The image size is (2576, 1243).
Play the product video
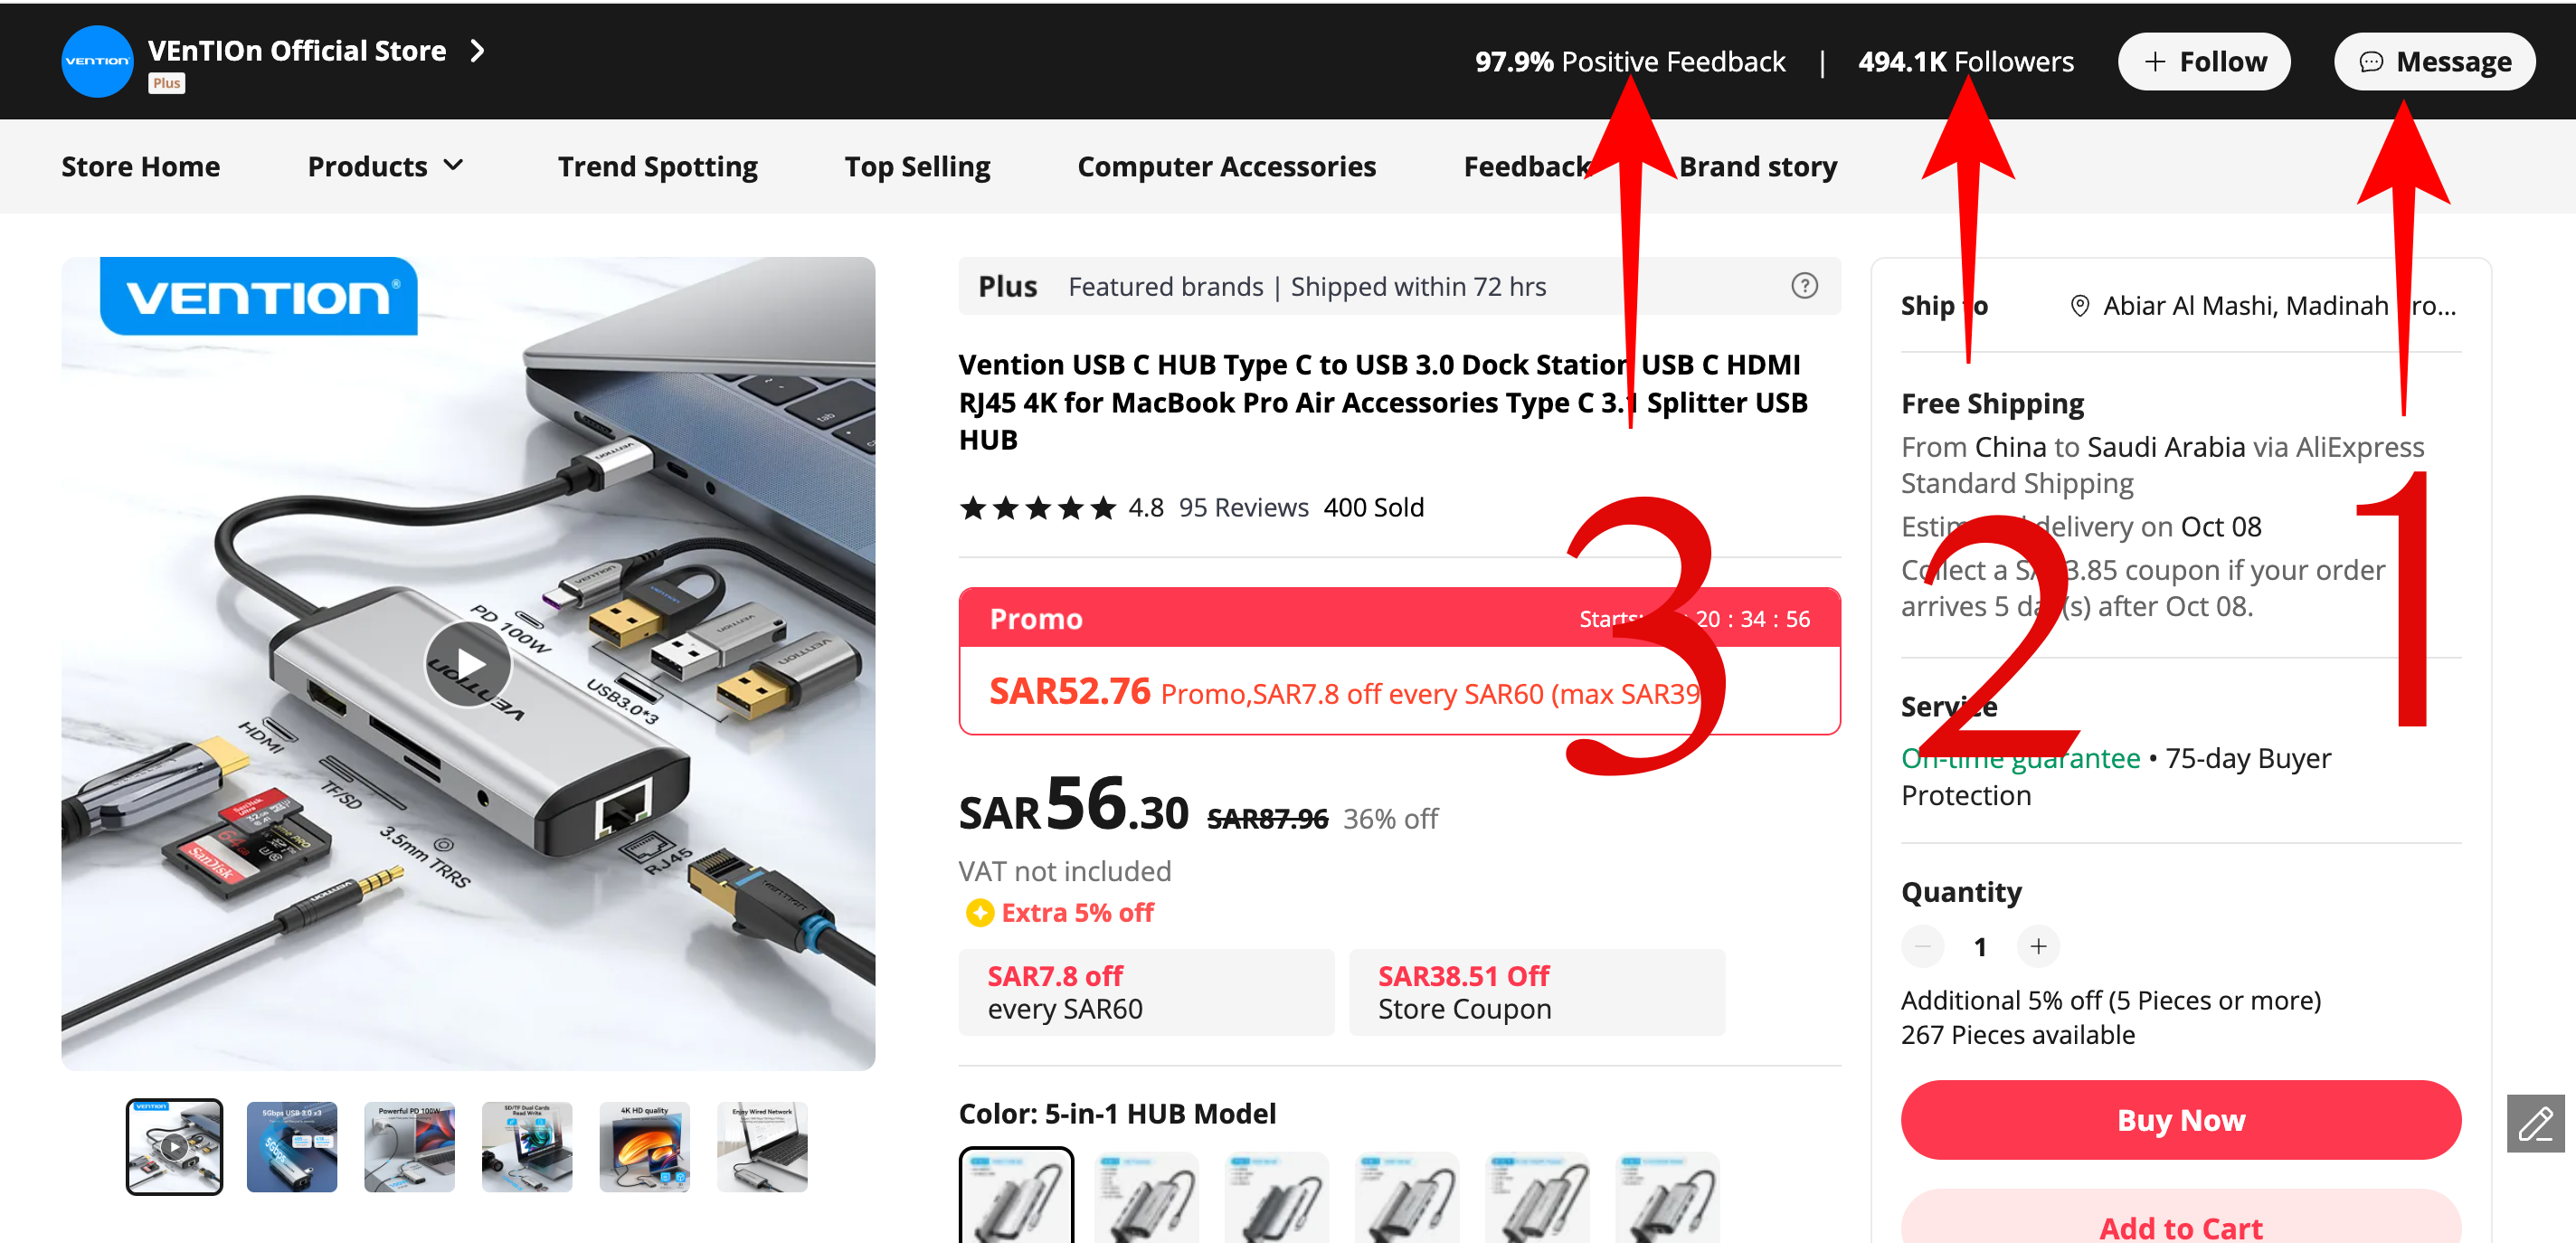468,664
